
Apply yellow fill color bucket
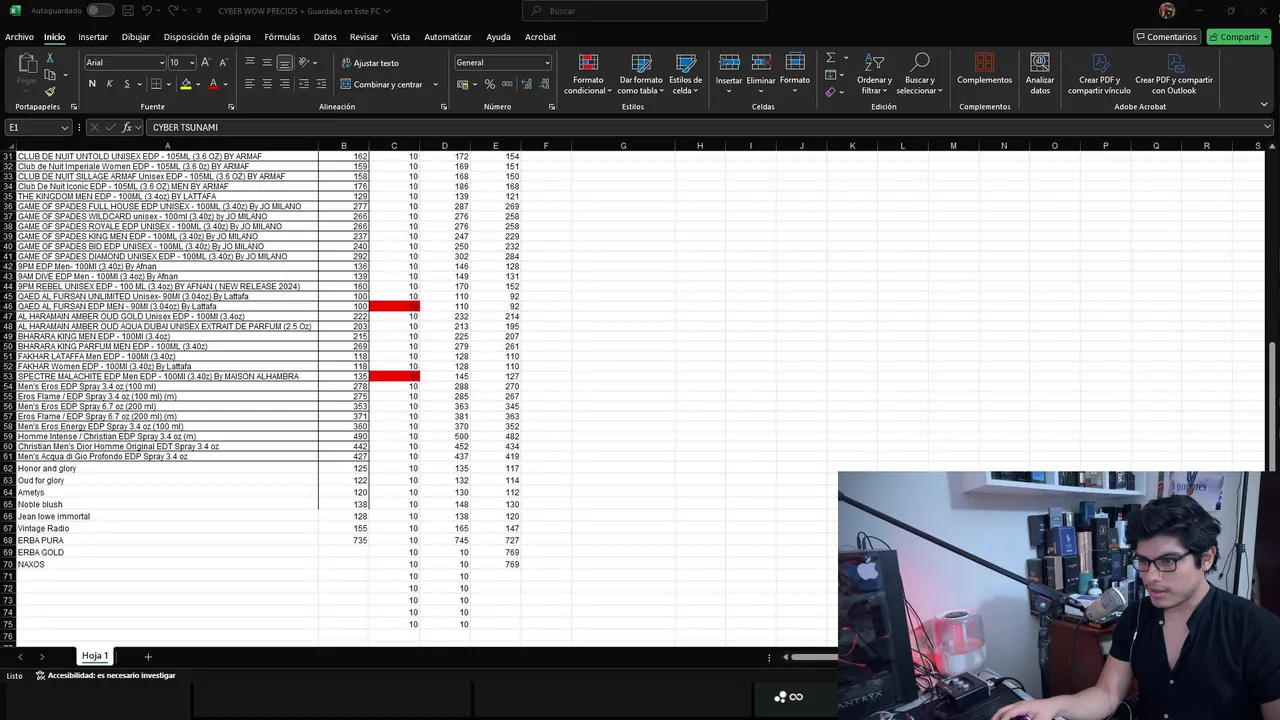tap(185, 84)
